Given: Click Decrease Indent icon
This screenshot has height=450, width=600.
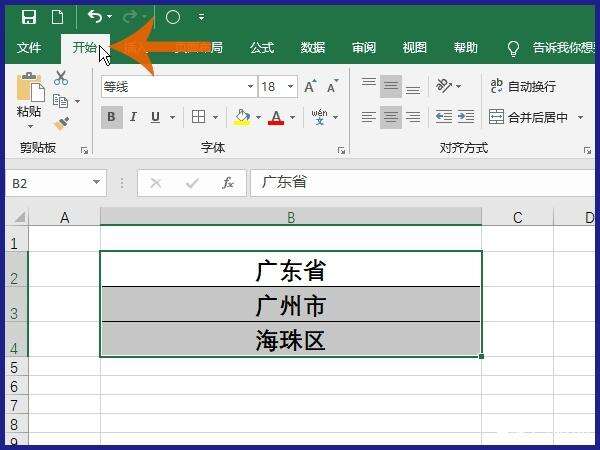Looking at the screenshot, I should [x=444, y=117].
